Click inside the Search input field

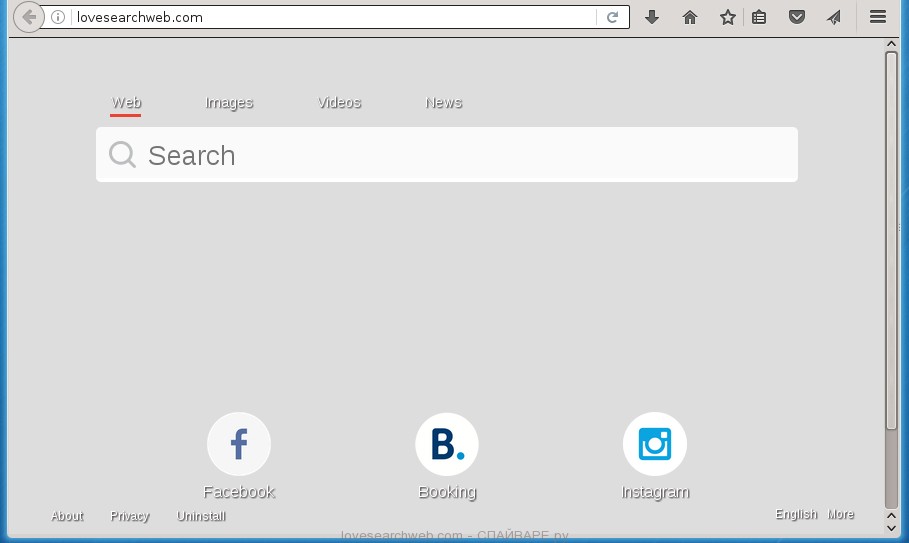pos(460,155)
